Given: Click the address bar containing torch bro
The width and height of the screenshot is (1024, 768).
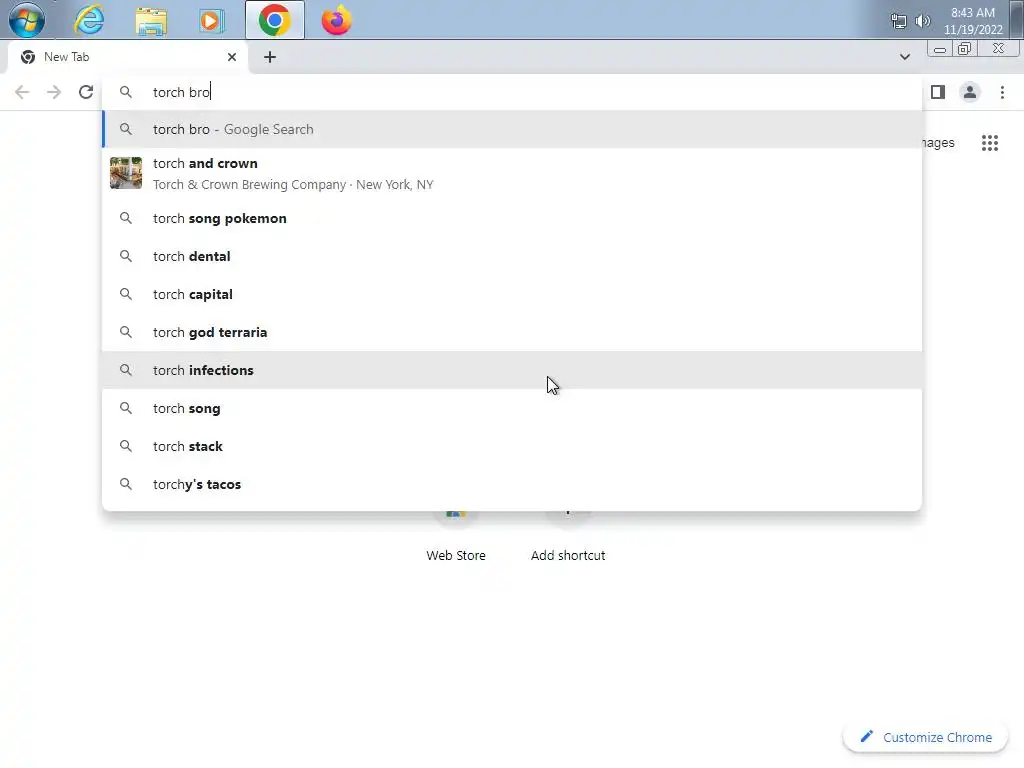Looking at the screenshot, I should (x=511, y=92).
